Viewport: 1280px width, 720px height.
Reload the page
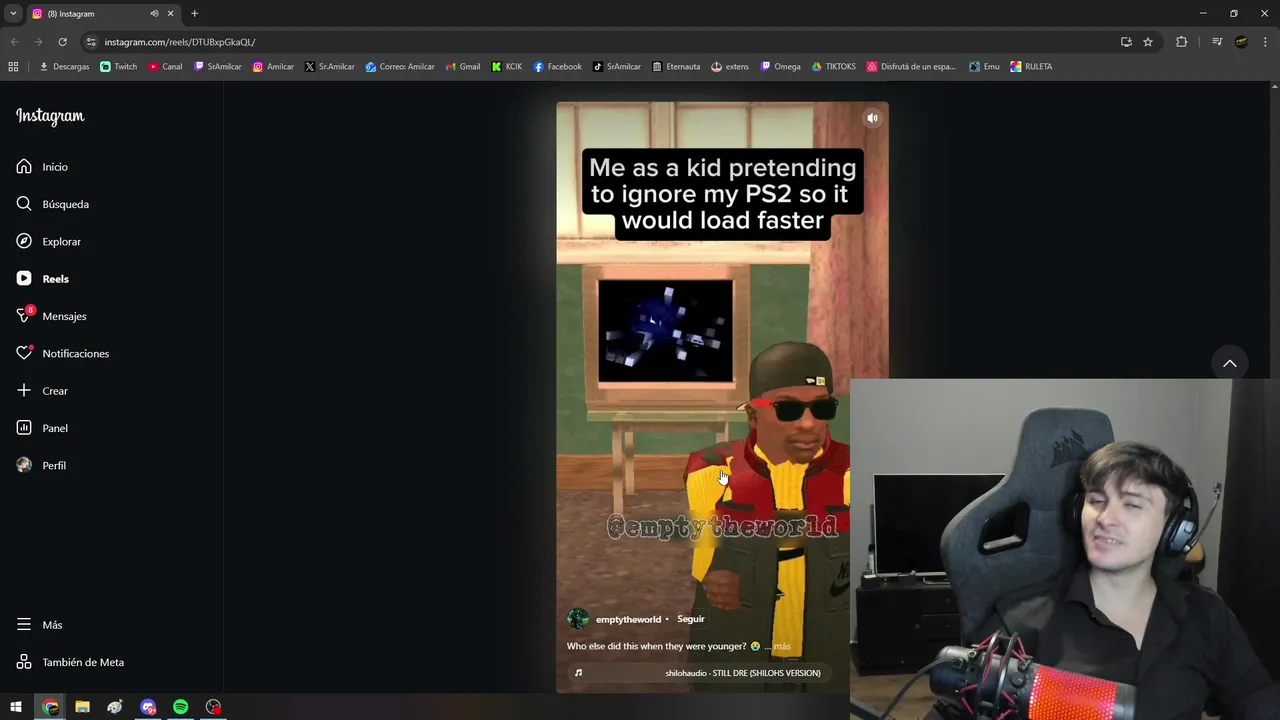pos(62,42)
